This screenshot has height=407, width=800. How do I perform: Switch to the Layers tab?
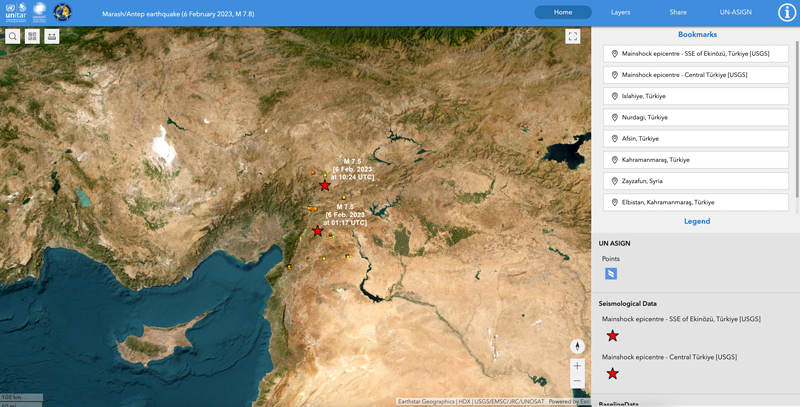(x=620, y=12)
